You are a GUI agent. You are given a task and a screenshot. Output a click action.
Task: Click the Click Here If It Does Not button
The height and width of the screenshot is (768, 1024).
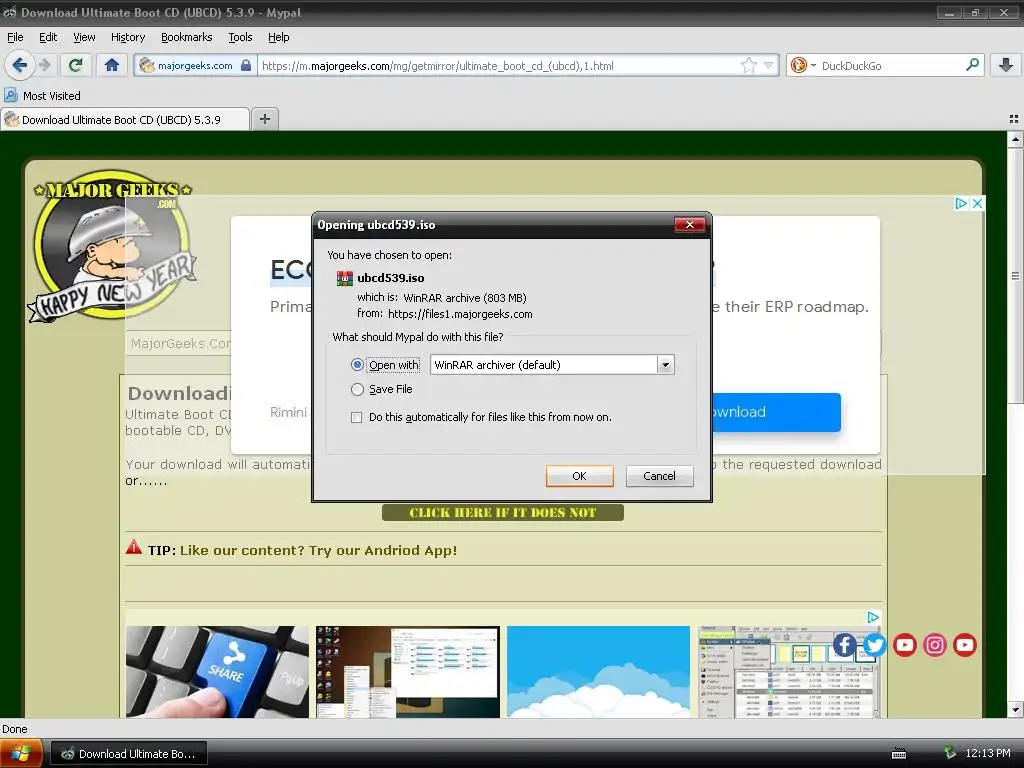click(503, 513)
